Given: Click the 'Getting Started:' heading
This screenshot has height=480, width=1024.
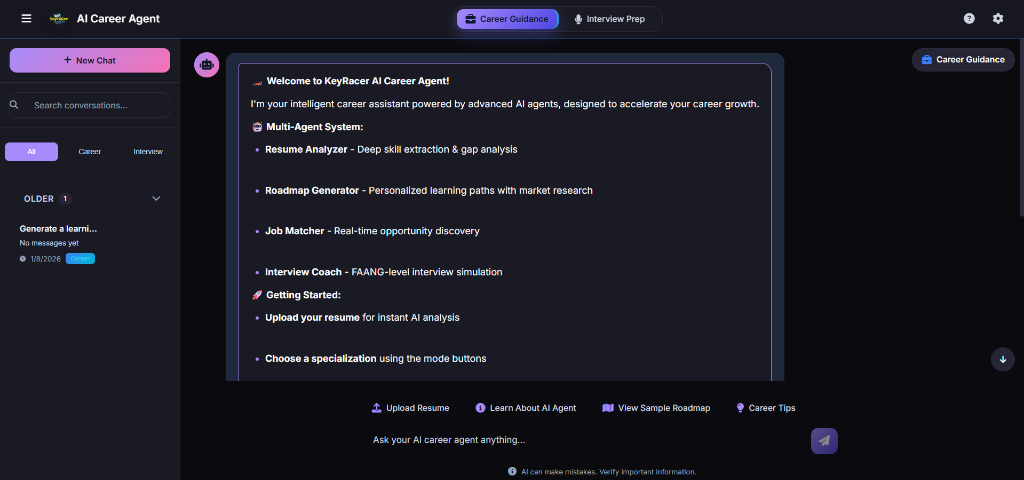Looking at the screenshot, I should (x=304, y=295).
